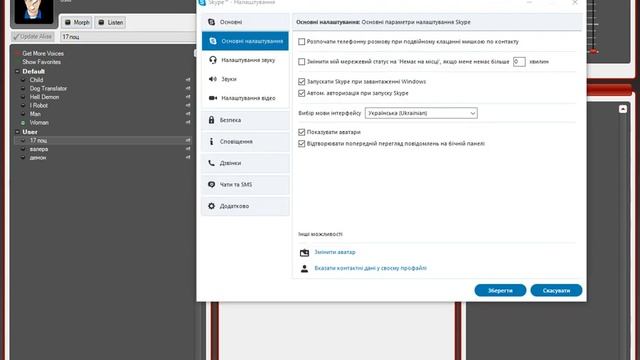
Task: Open the chat bubble Чати та SMS section
Action: pos(245,184)
